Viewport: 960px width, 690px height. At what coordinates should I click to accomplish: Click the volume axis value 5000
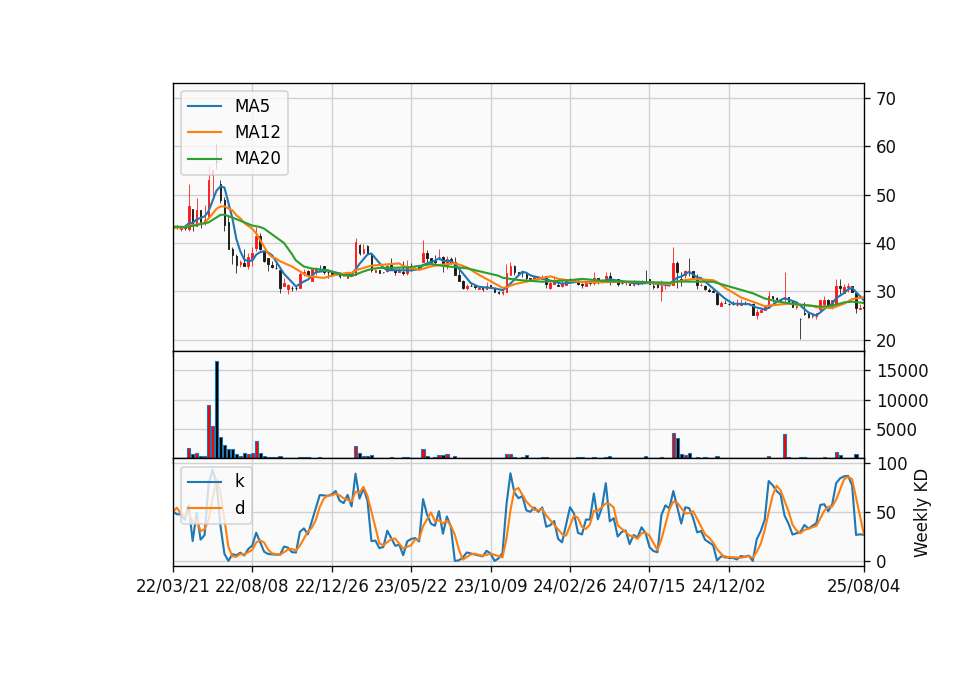click(896, 430)
